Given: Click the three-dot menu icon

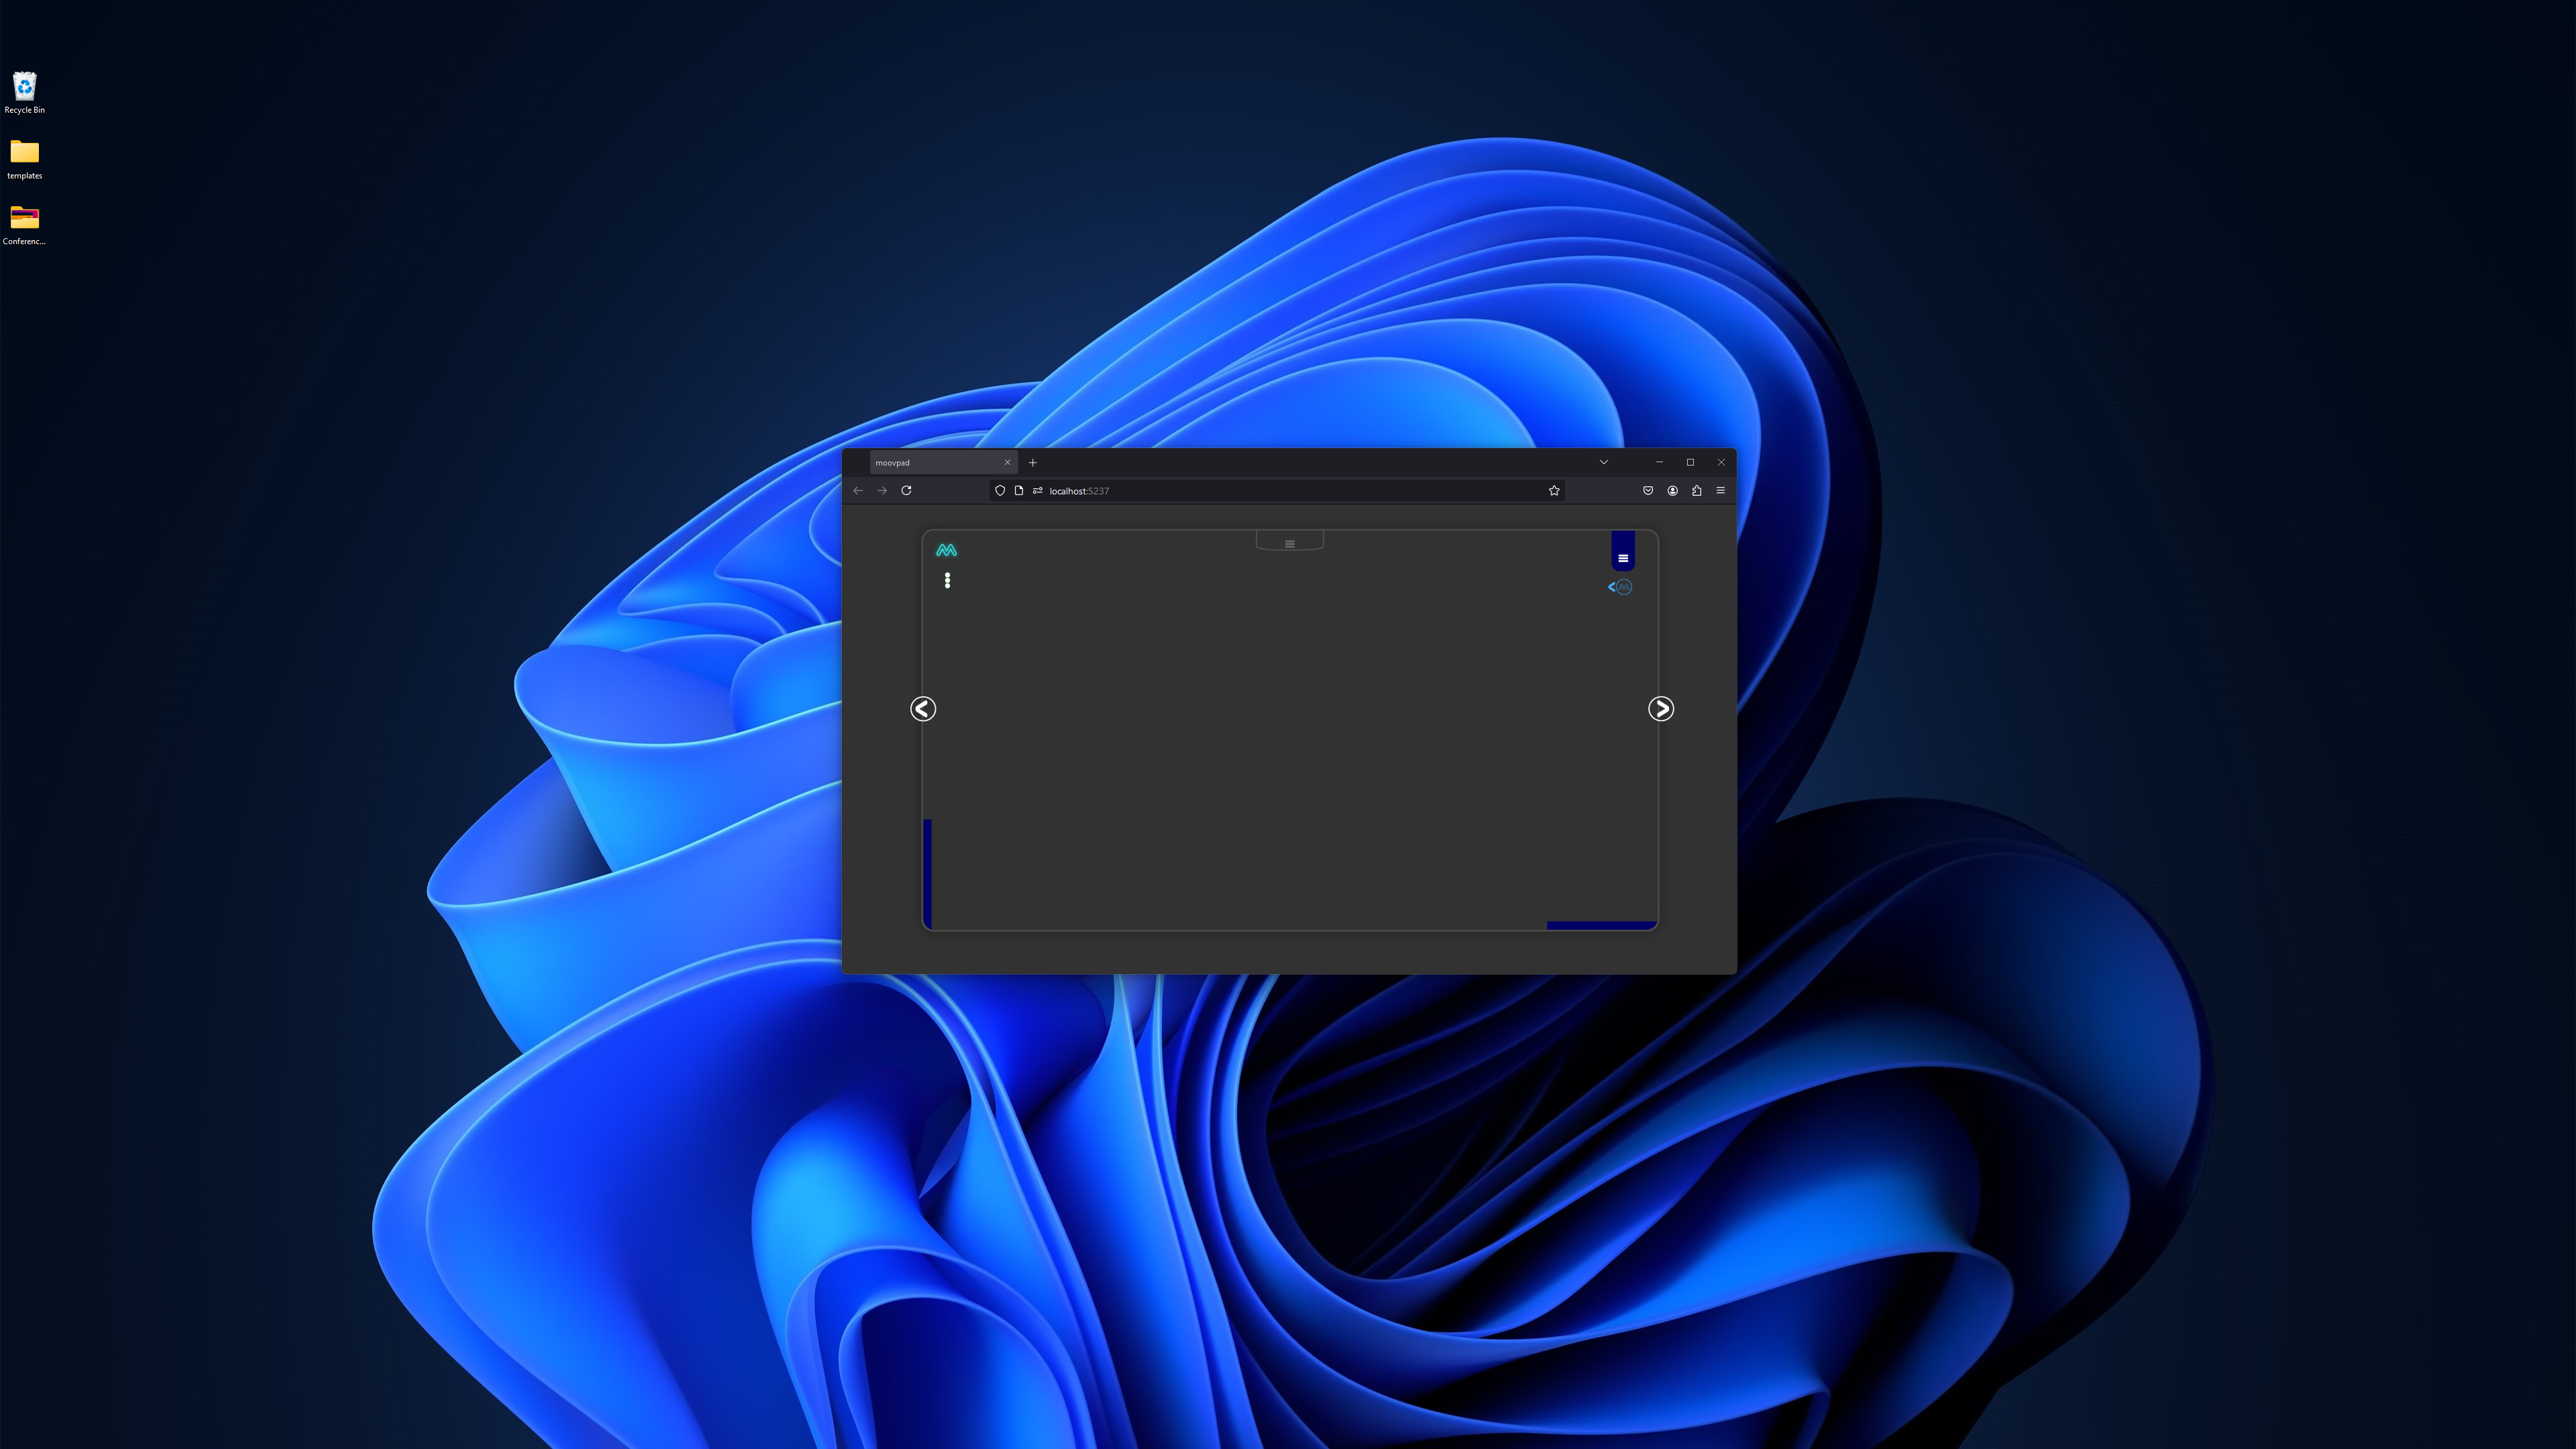Looking at the screenshot, I should click(x=947, y=580).
